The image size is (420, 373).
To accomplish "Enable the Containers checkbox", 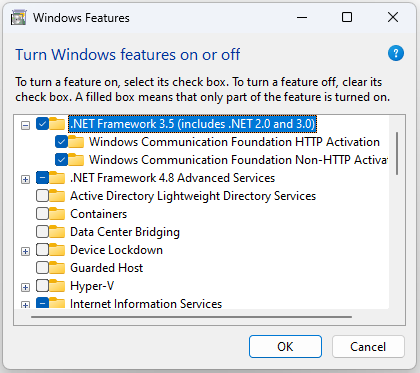I will click(42, 214).
